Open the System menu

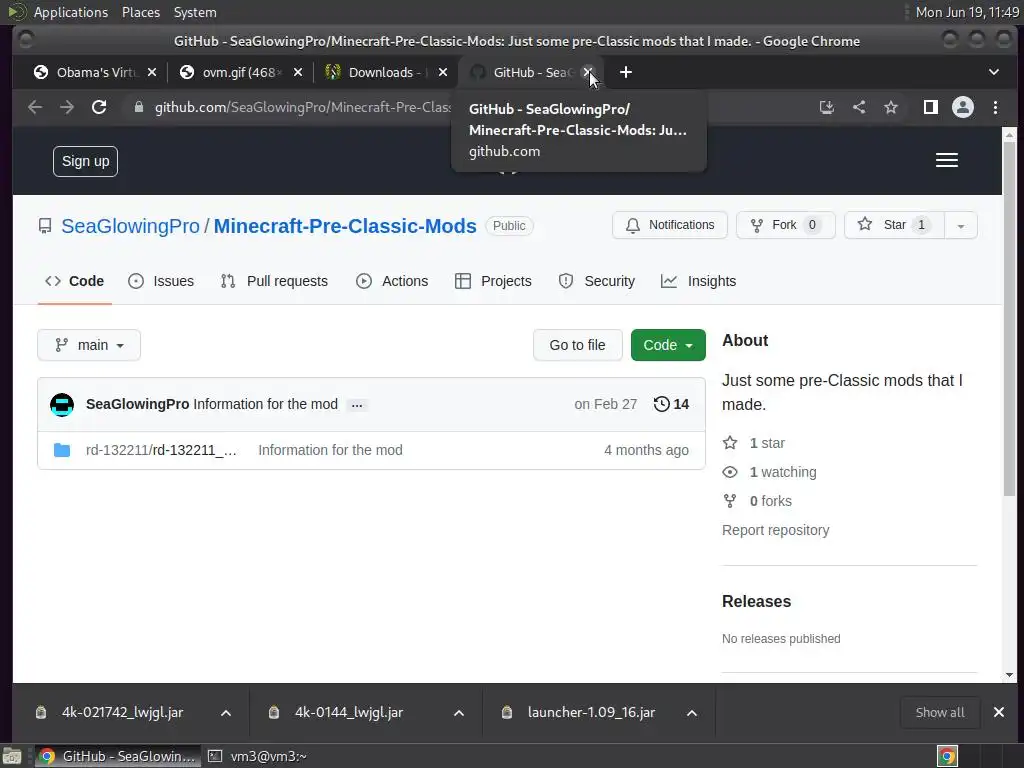pyautogui.click(x=195, y=12)
